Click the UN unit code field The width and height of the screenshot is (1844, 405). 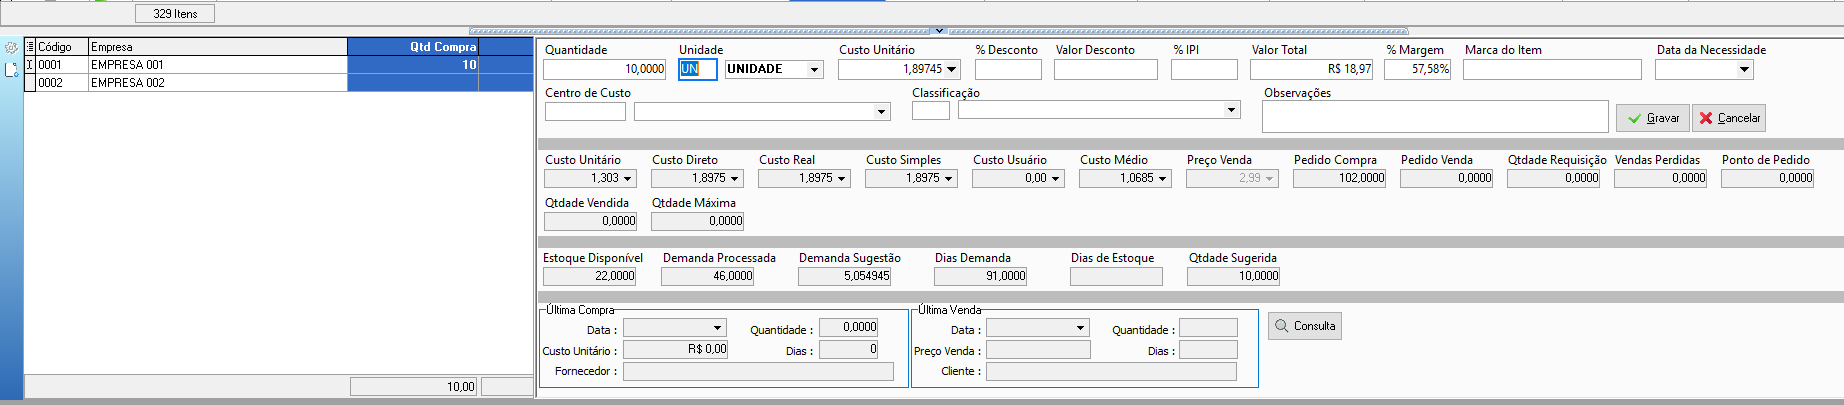pos(698,69)
